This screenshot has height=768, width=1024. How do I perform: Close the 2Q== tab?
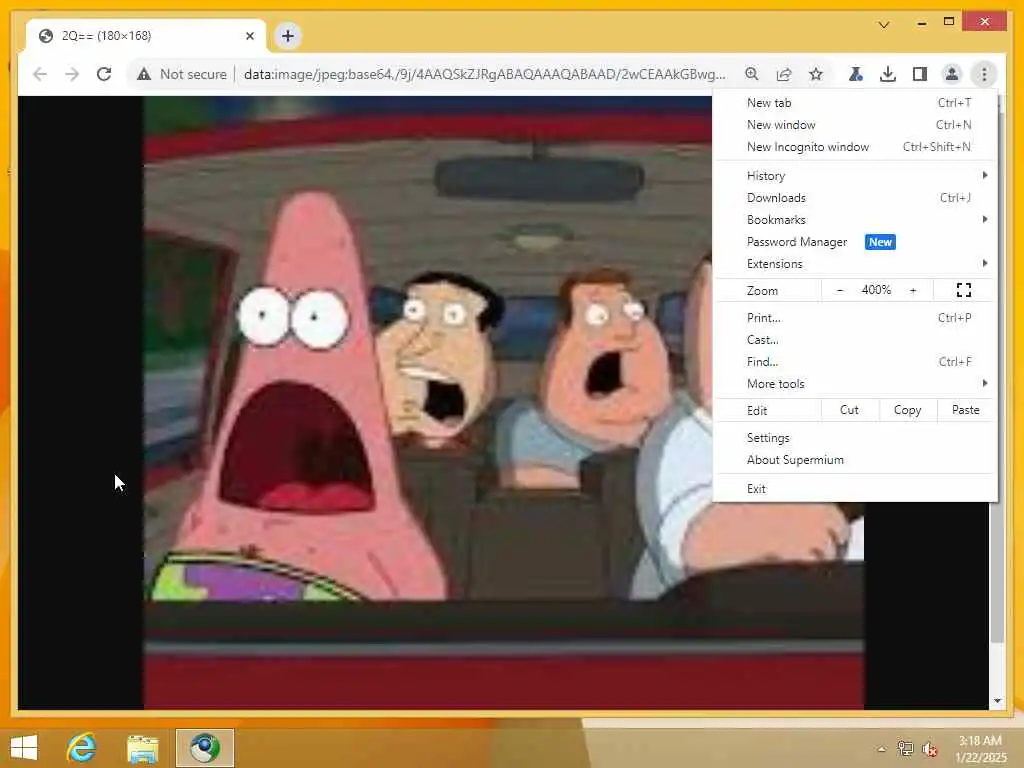(249, 36)
